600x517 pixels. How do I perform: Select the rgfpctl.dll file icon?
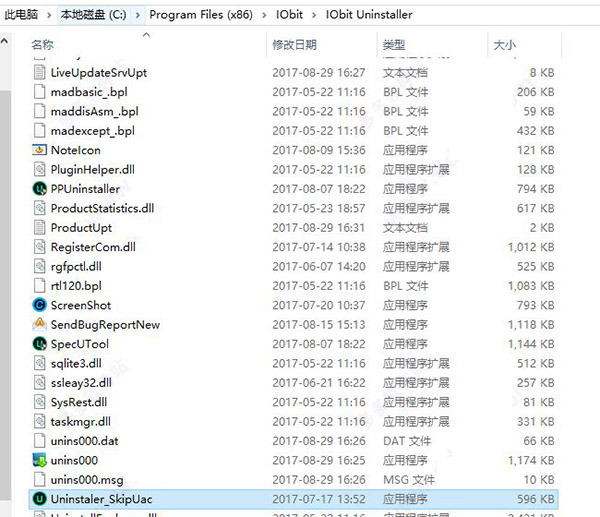pos(39,266)
